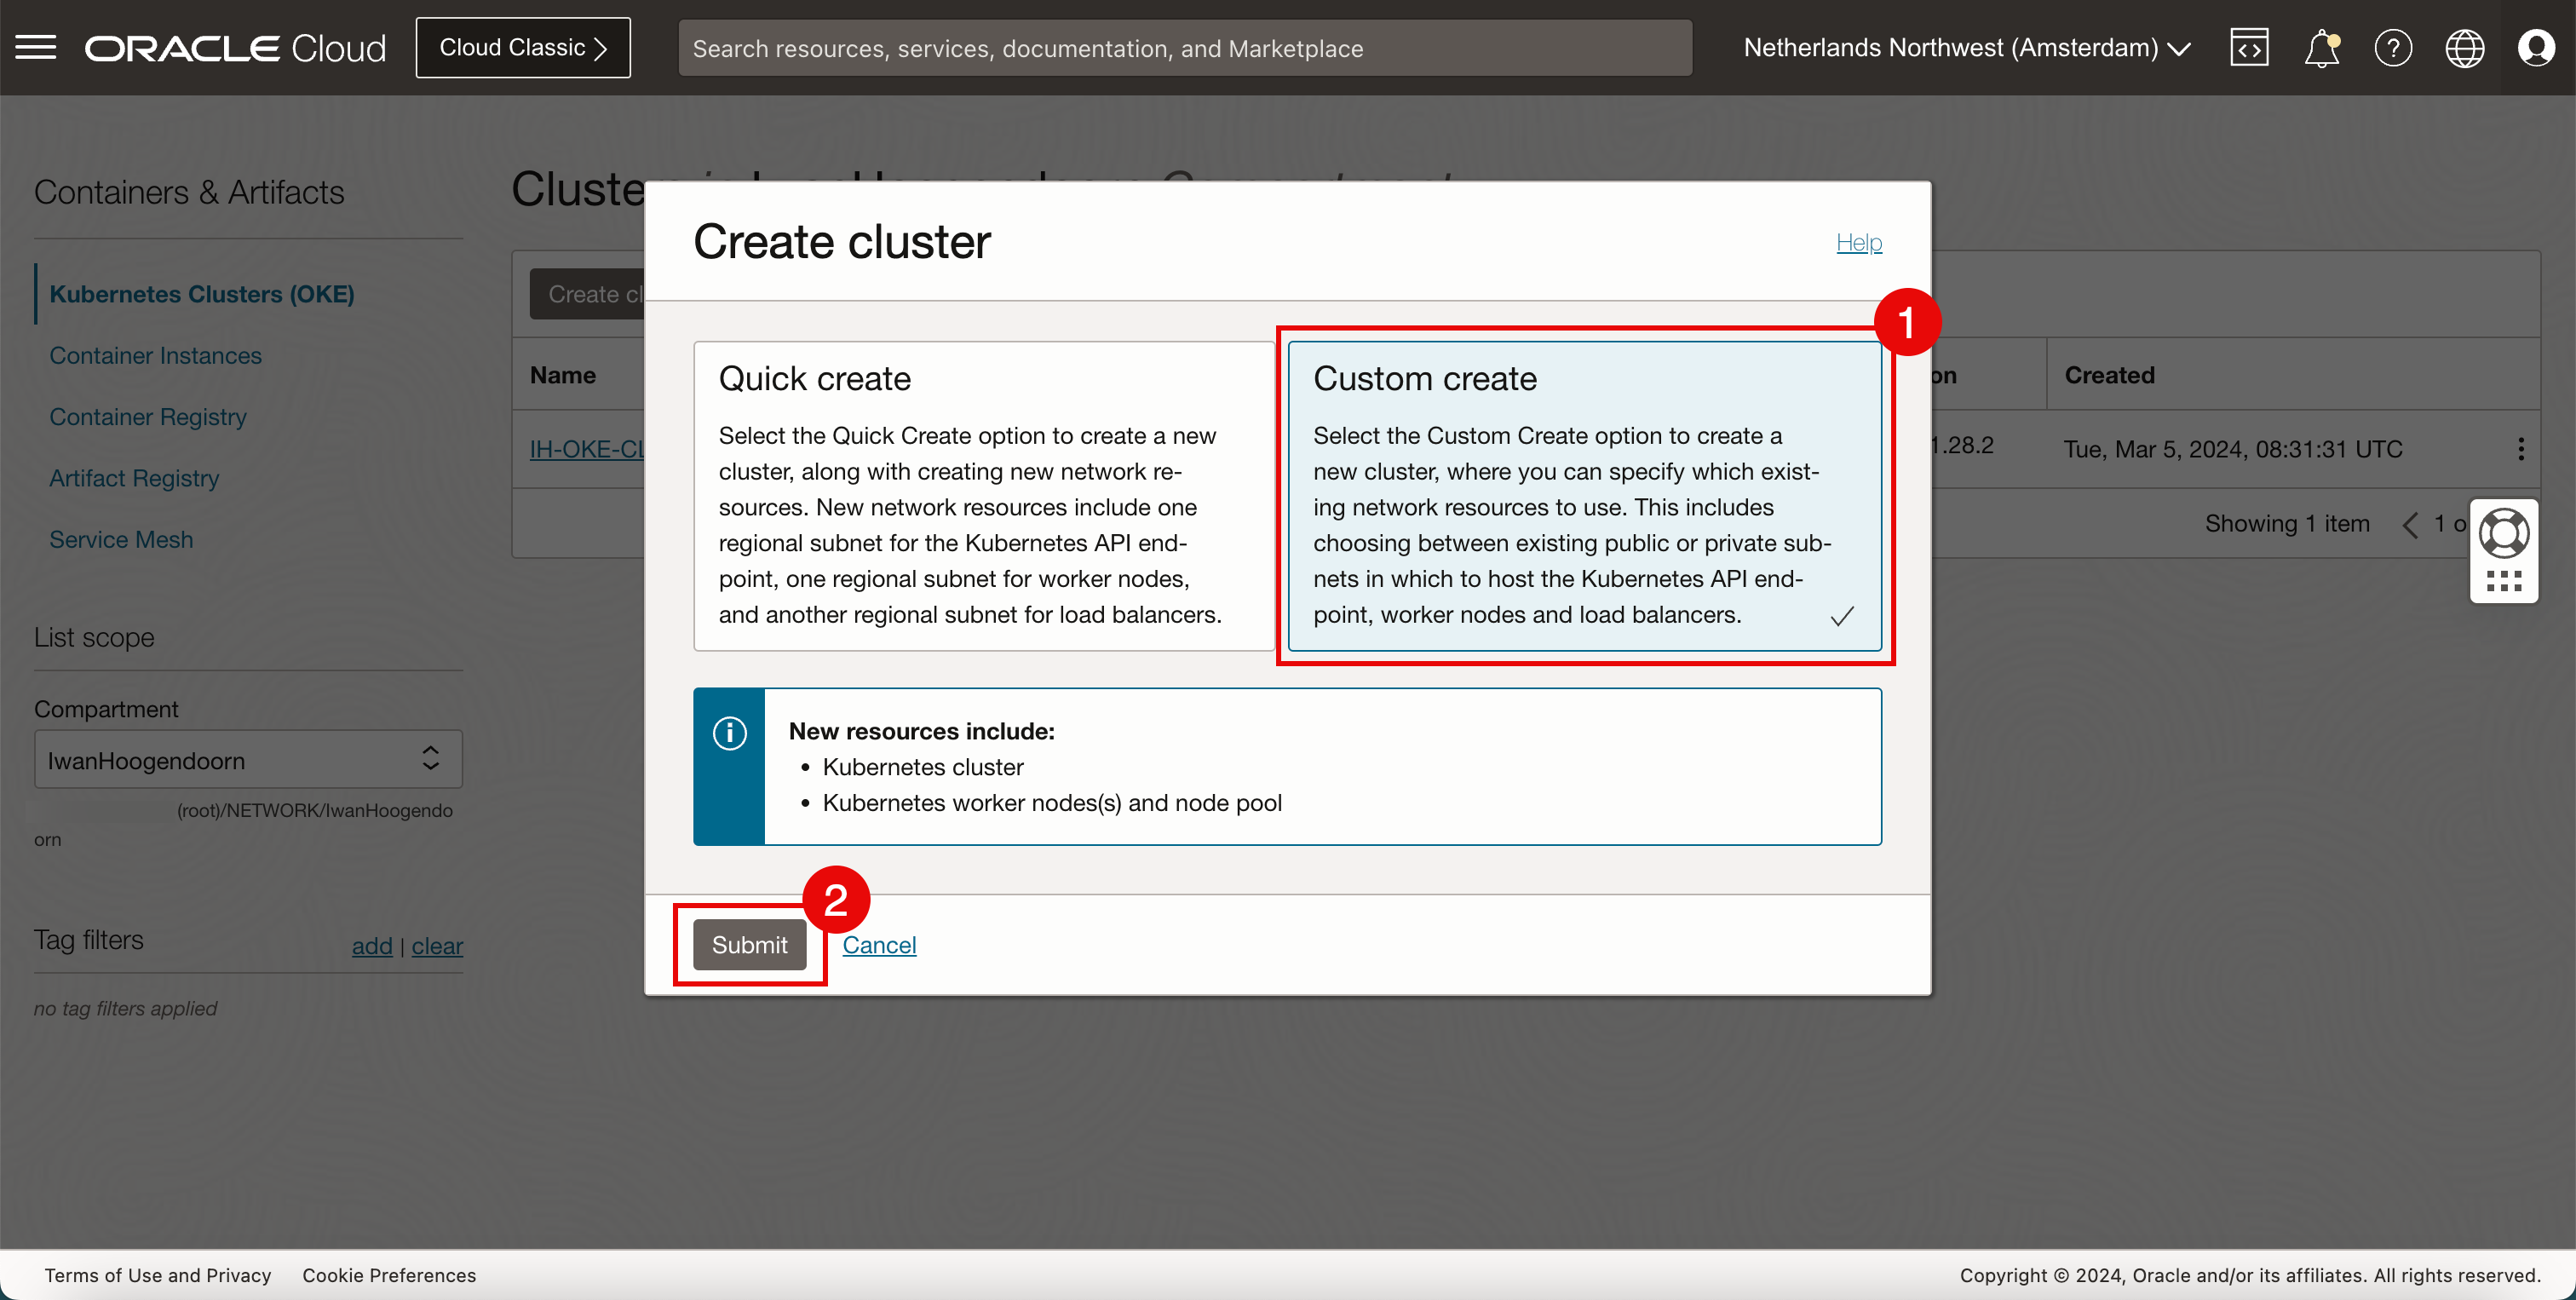
Task: Click the Cloud Classic switcher button
Action: [x=523, y=48]
